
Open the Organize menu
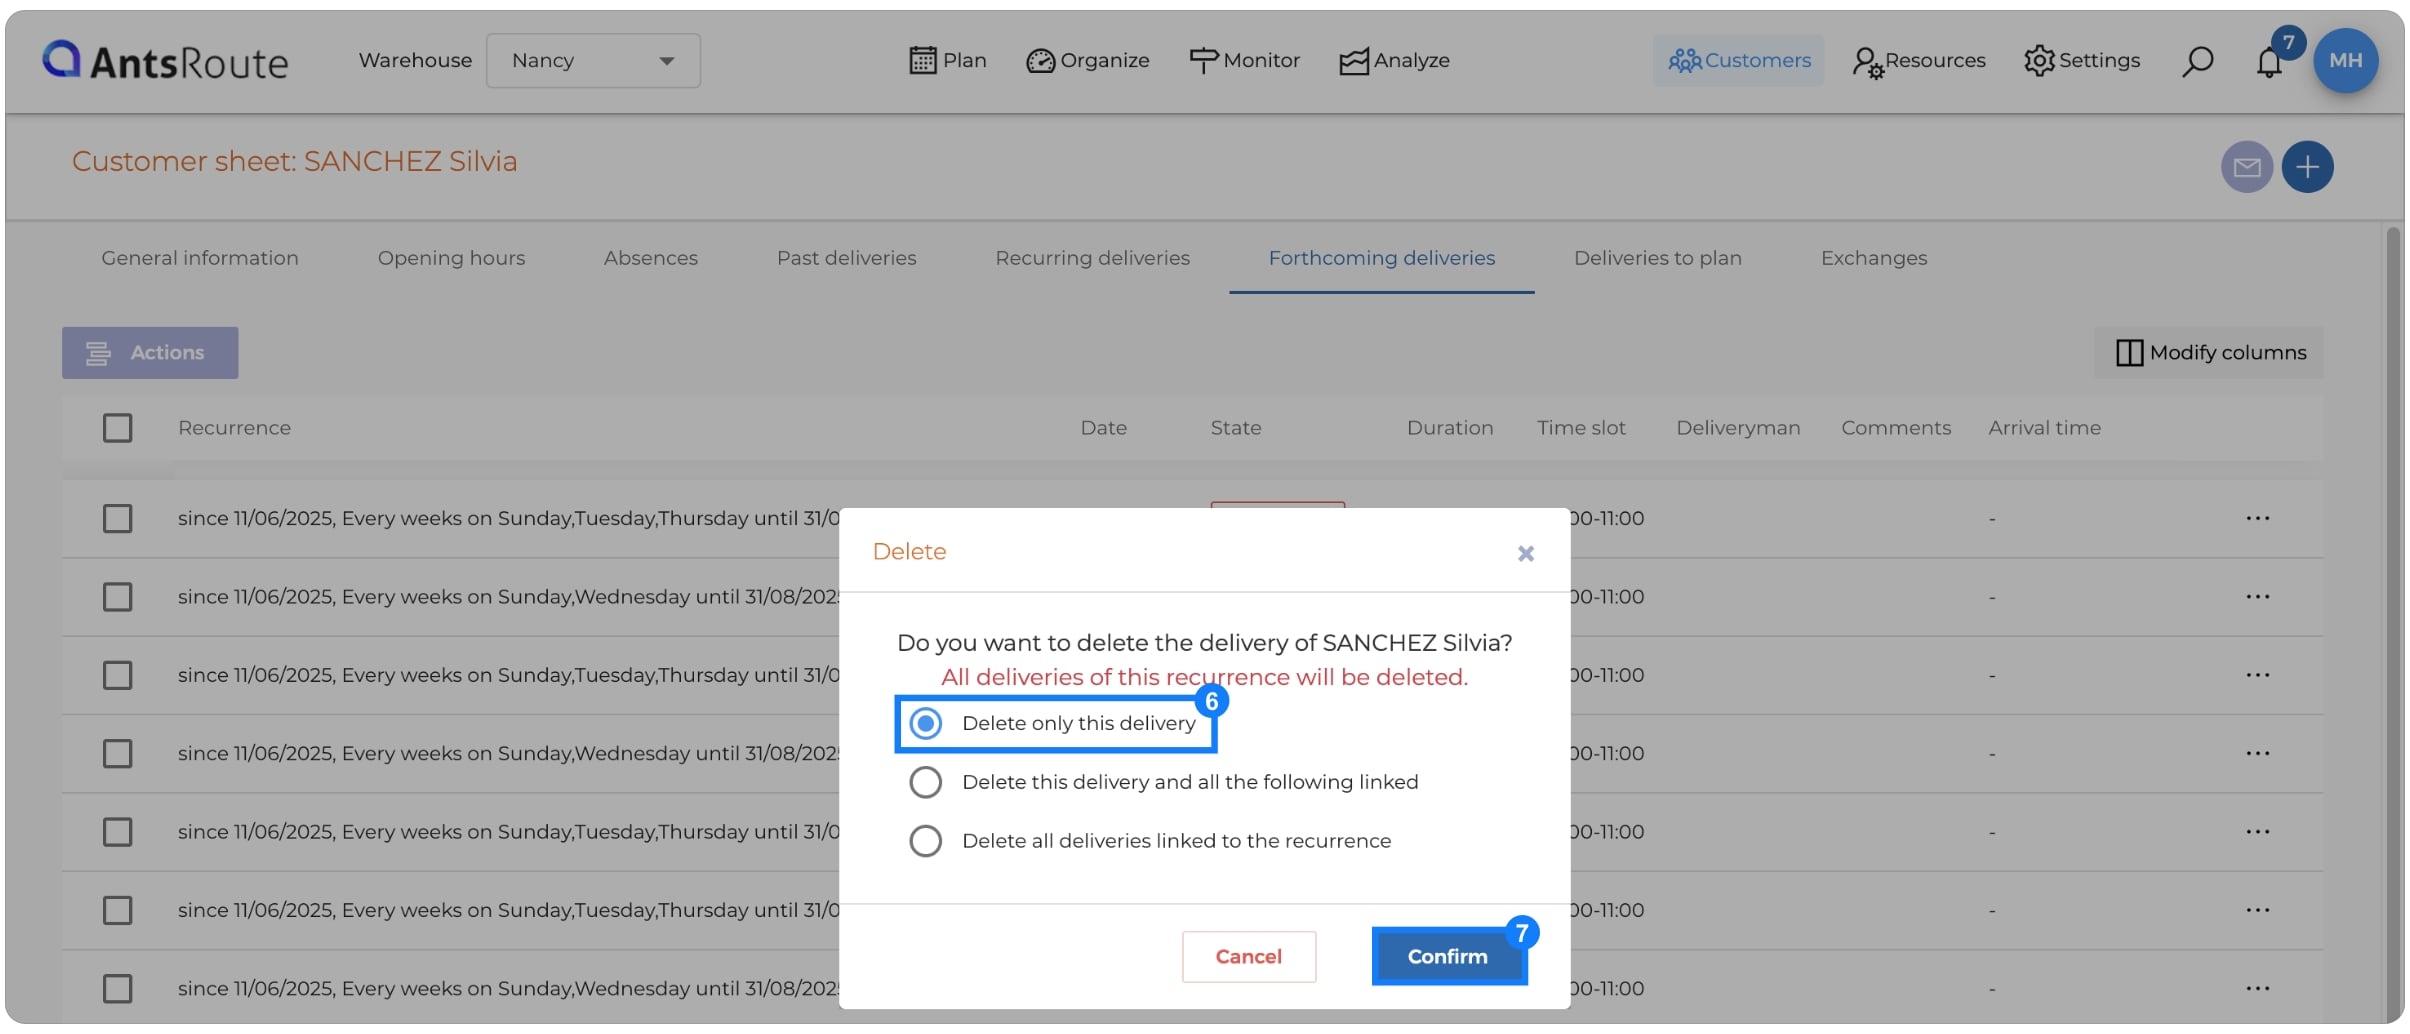[x=1088, y=60]
